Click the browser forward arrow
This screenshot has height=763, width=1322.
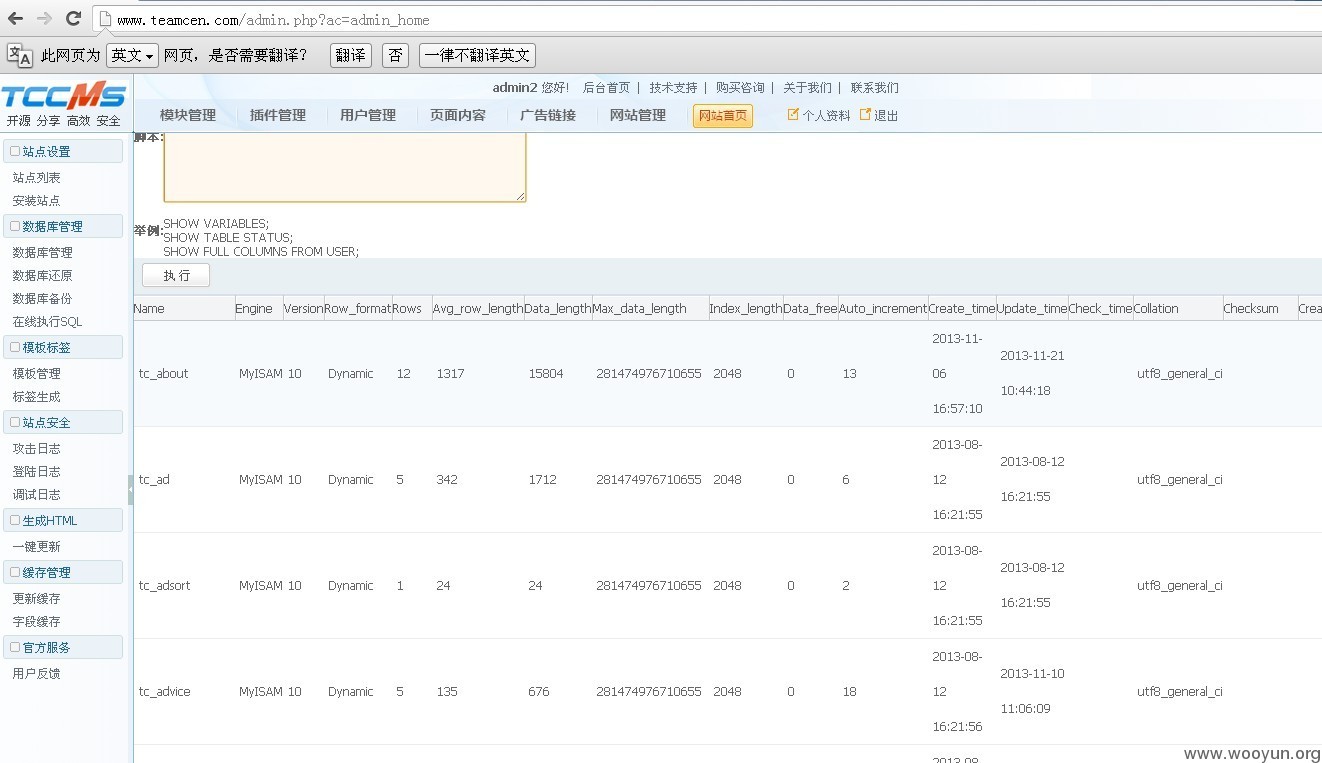[44, 18]
